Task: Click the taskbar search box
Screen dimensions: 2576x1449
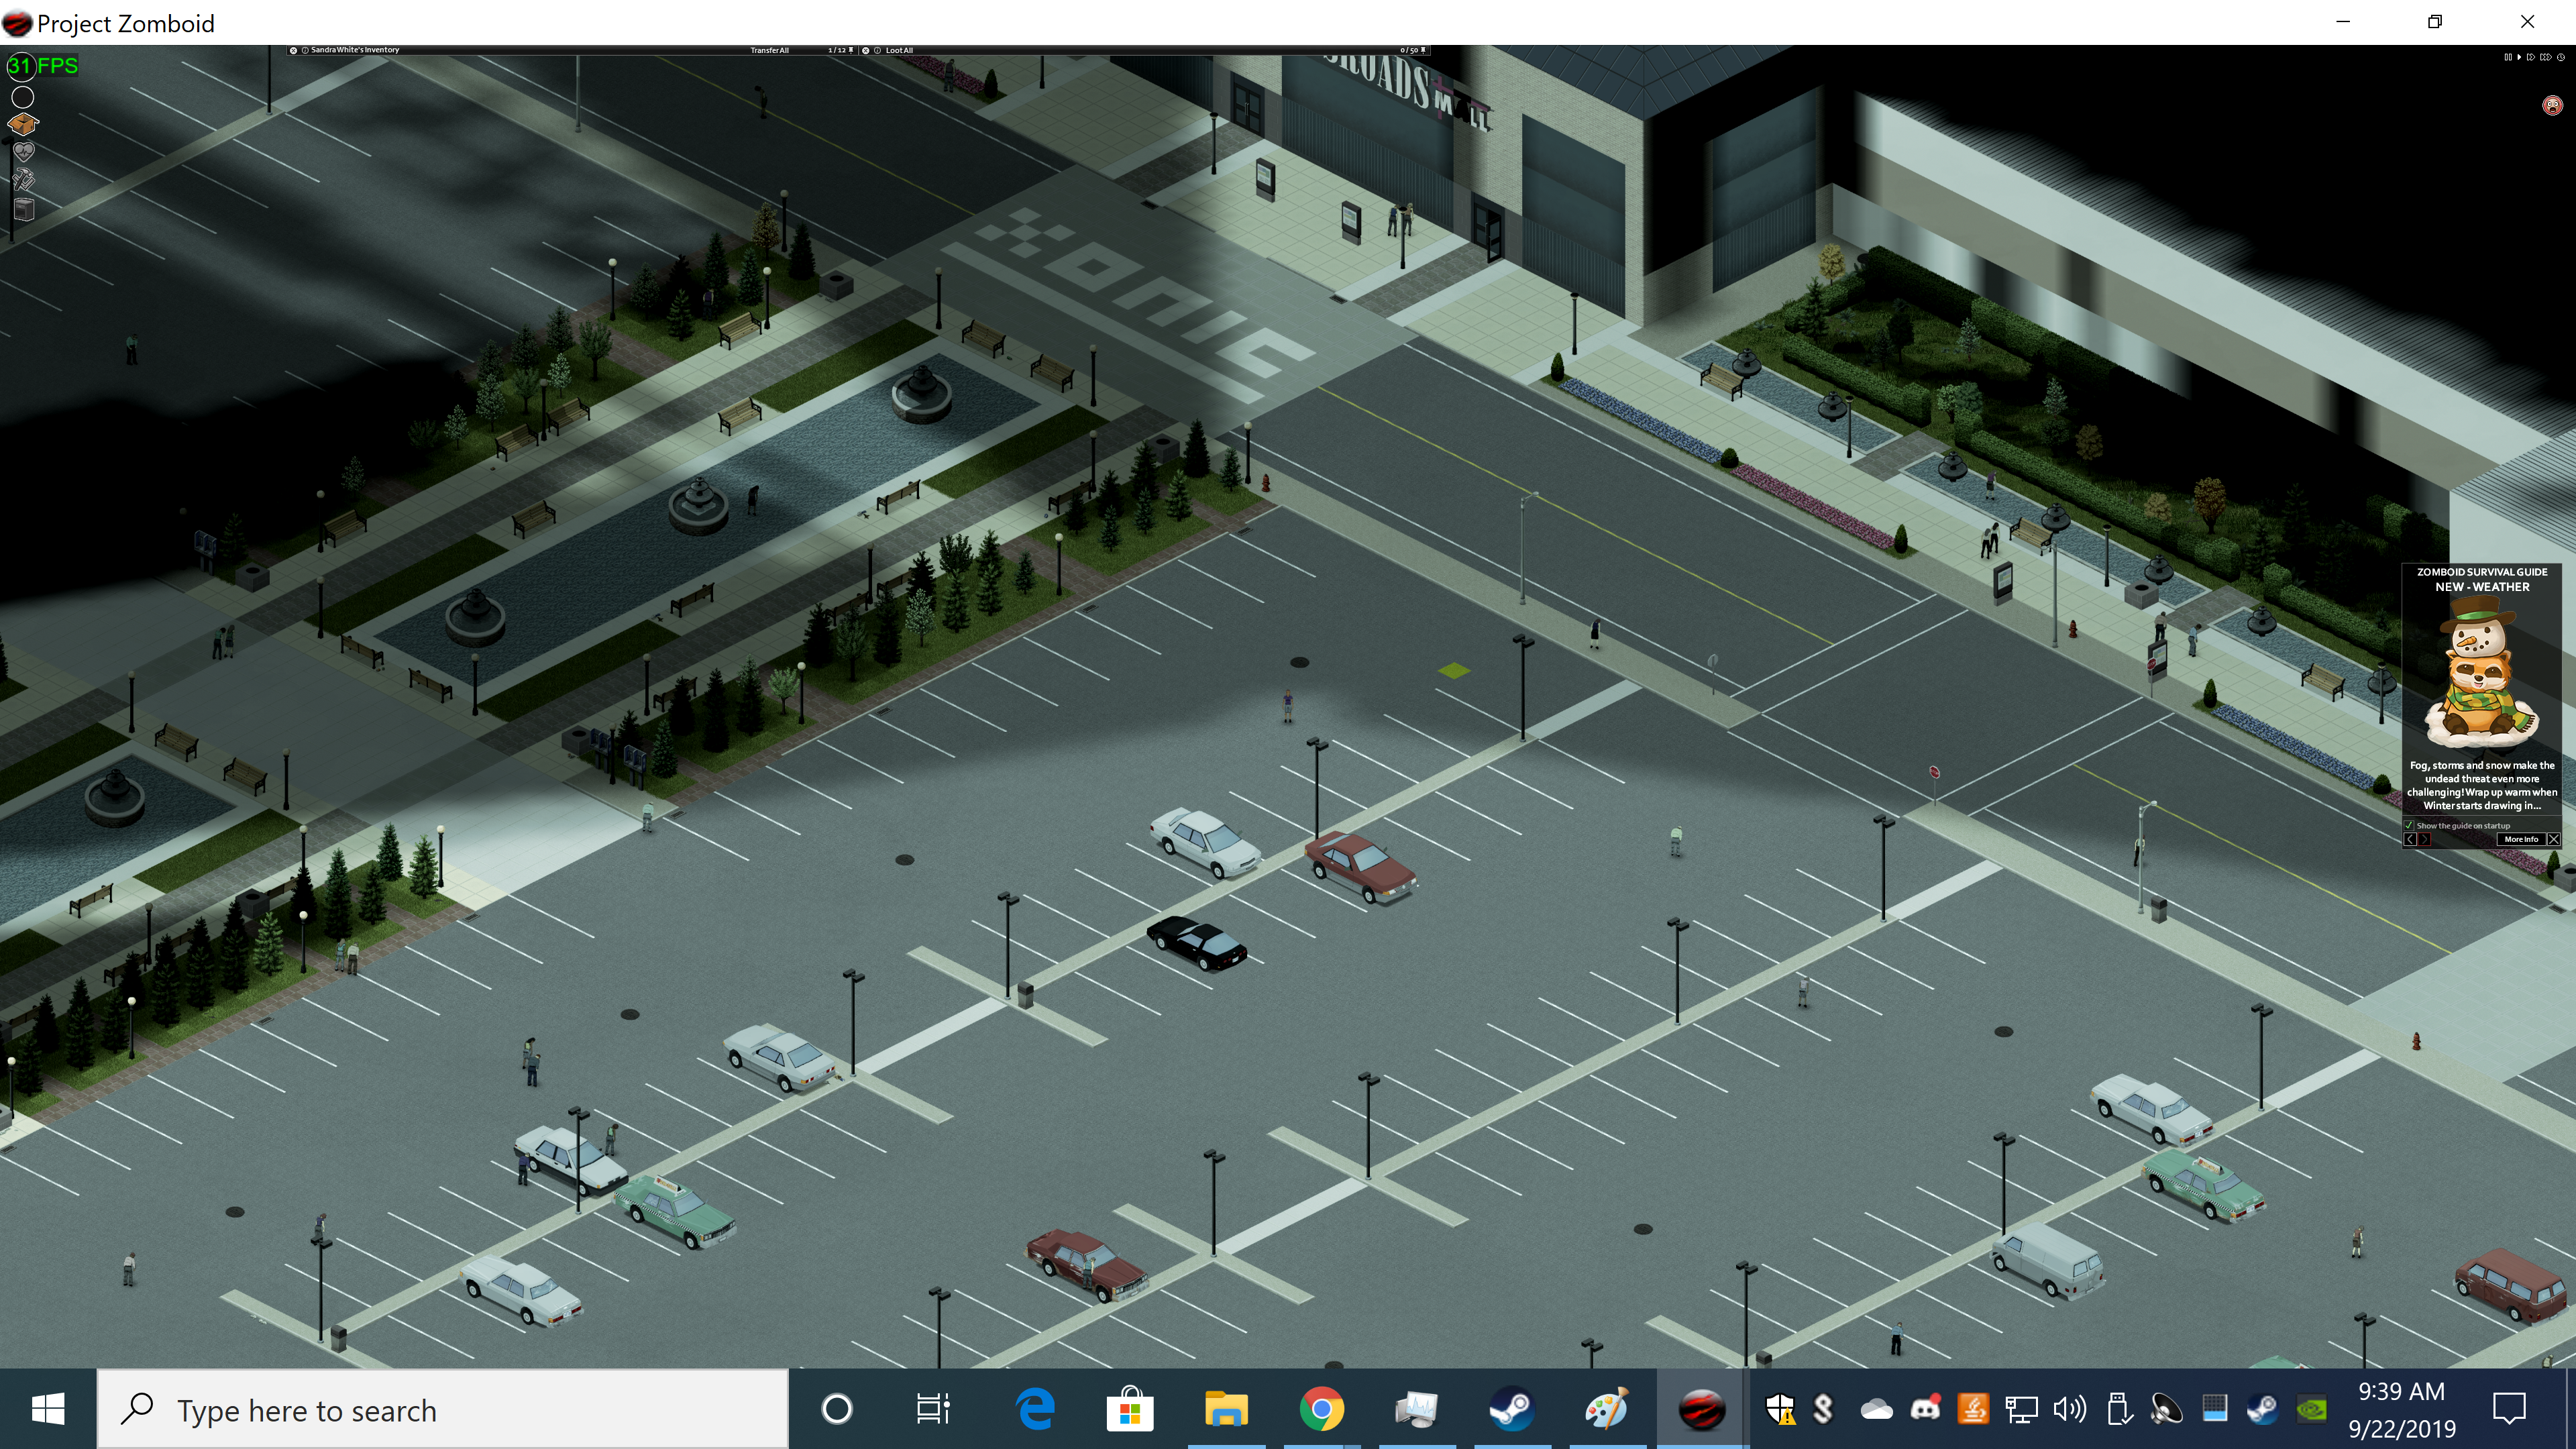Action: (x=443, y=1410)
